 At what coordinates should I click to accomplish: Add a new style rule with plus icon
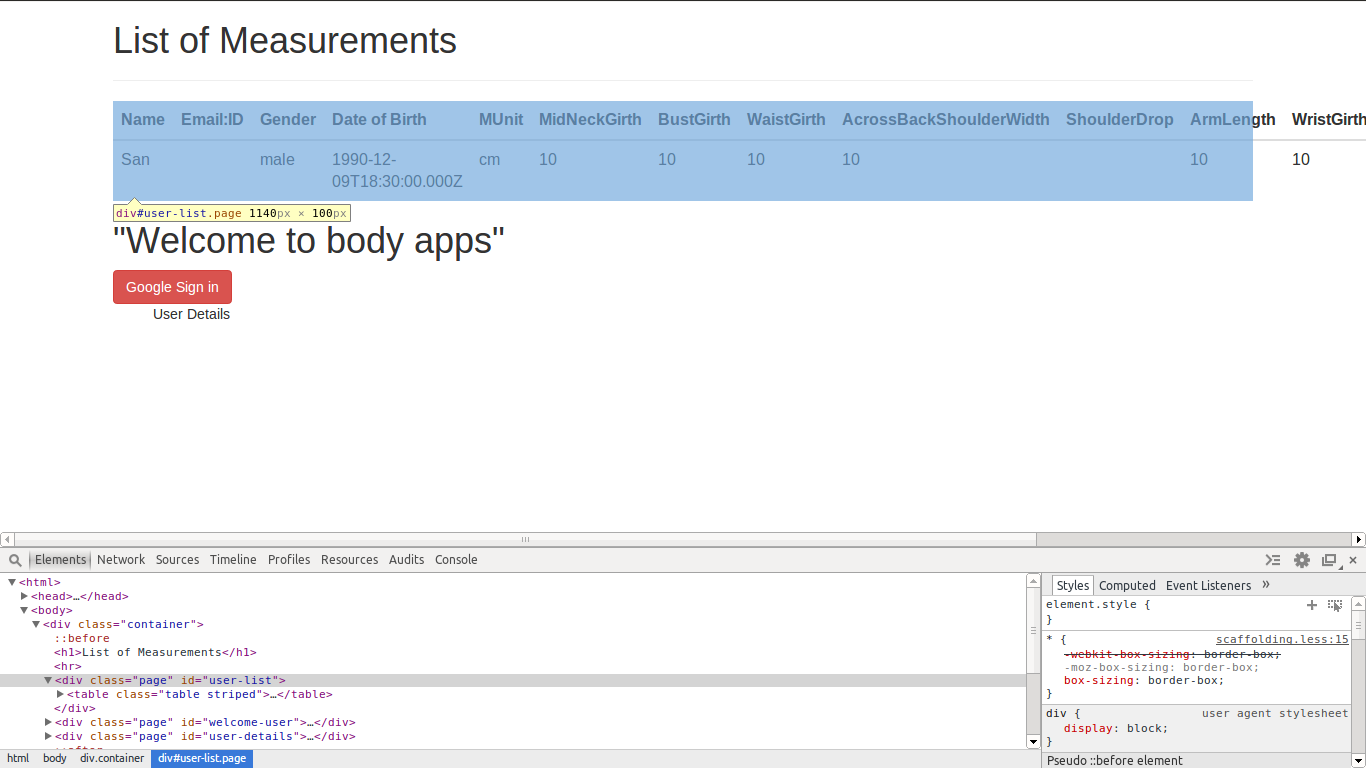click(x=1312, y=605)
